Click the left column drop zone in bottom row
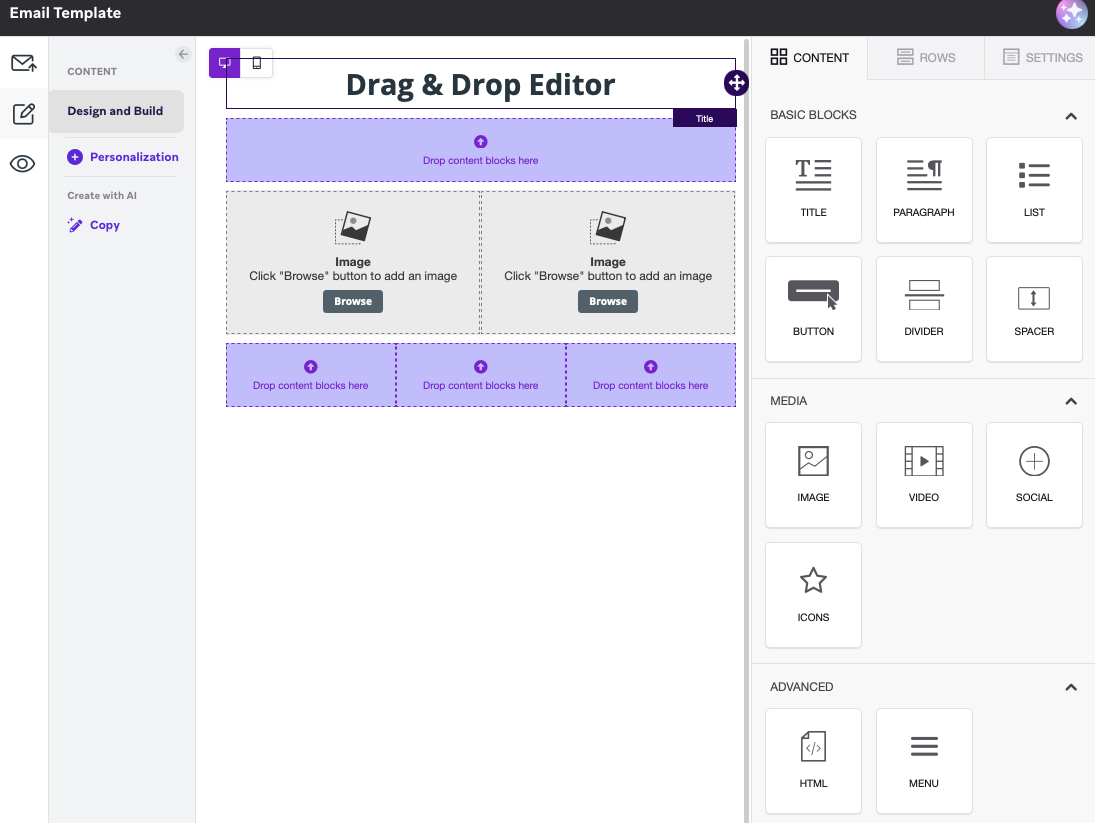Viewport: 1095px width, 823px height. (311, 375)
